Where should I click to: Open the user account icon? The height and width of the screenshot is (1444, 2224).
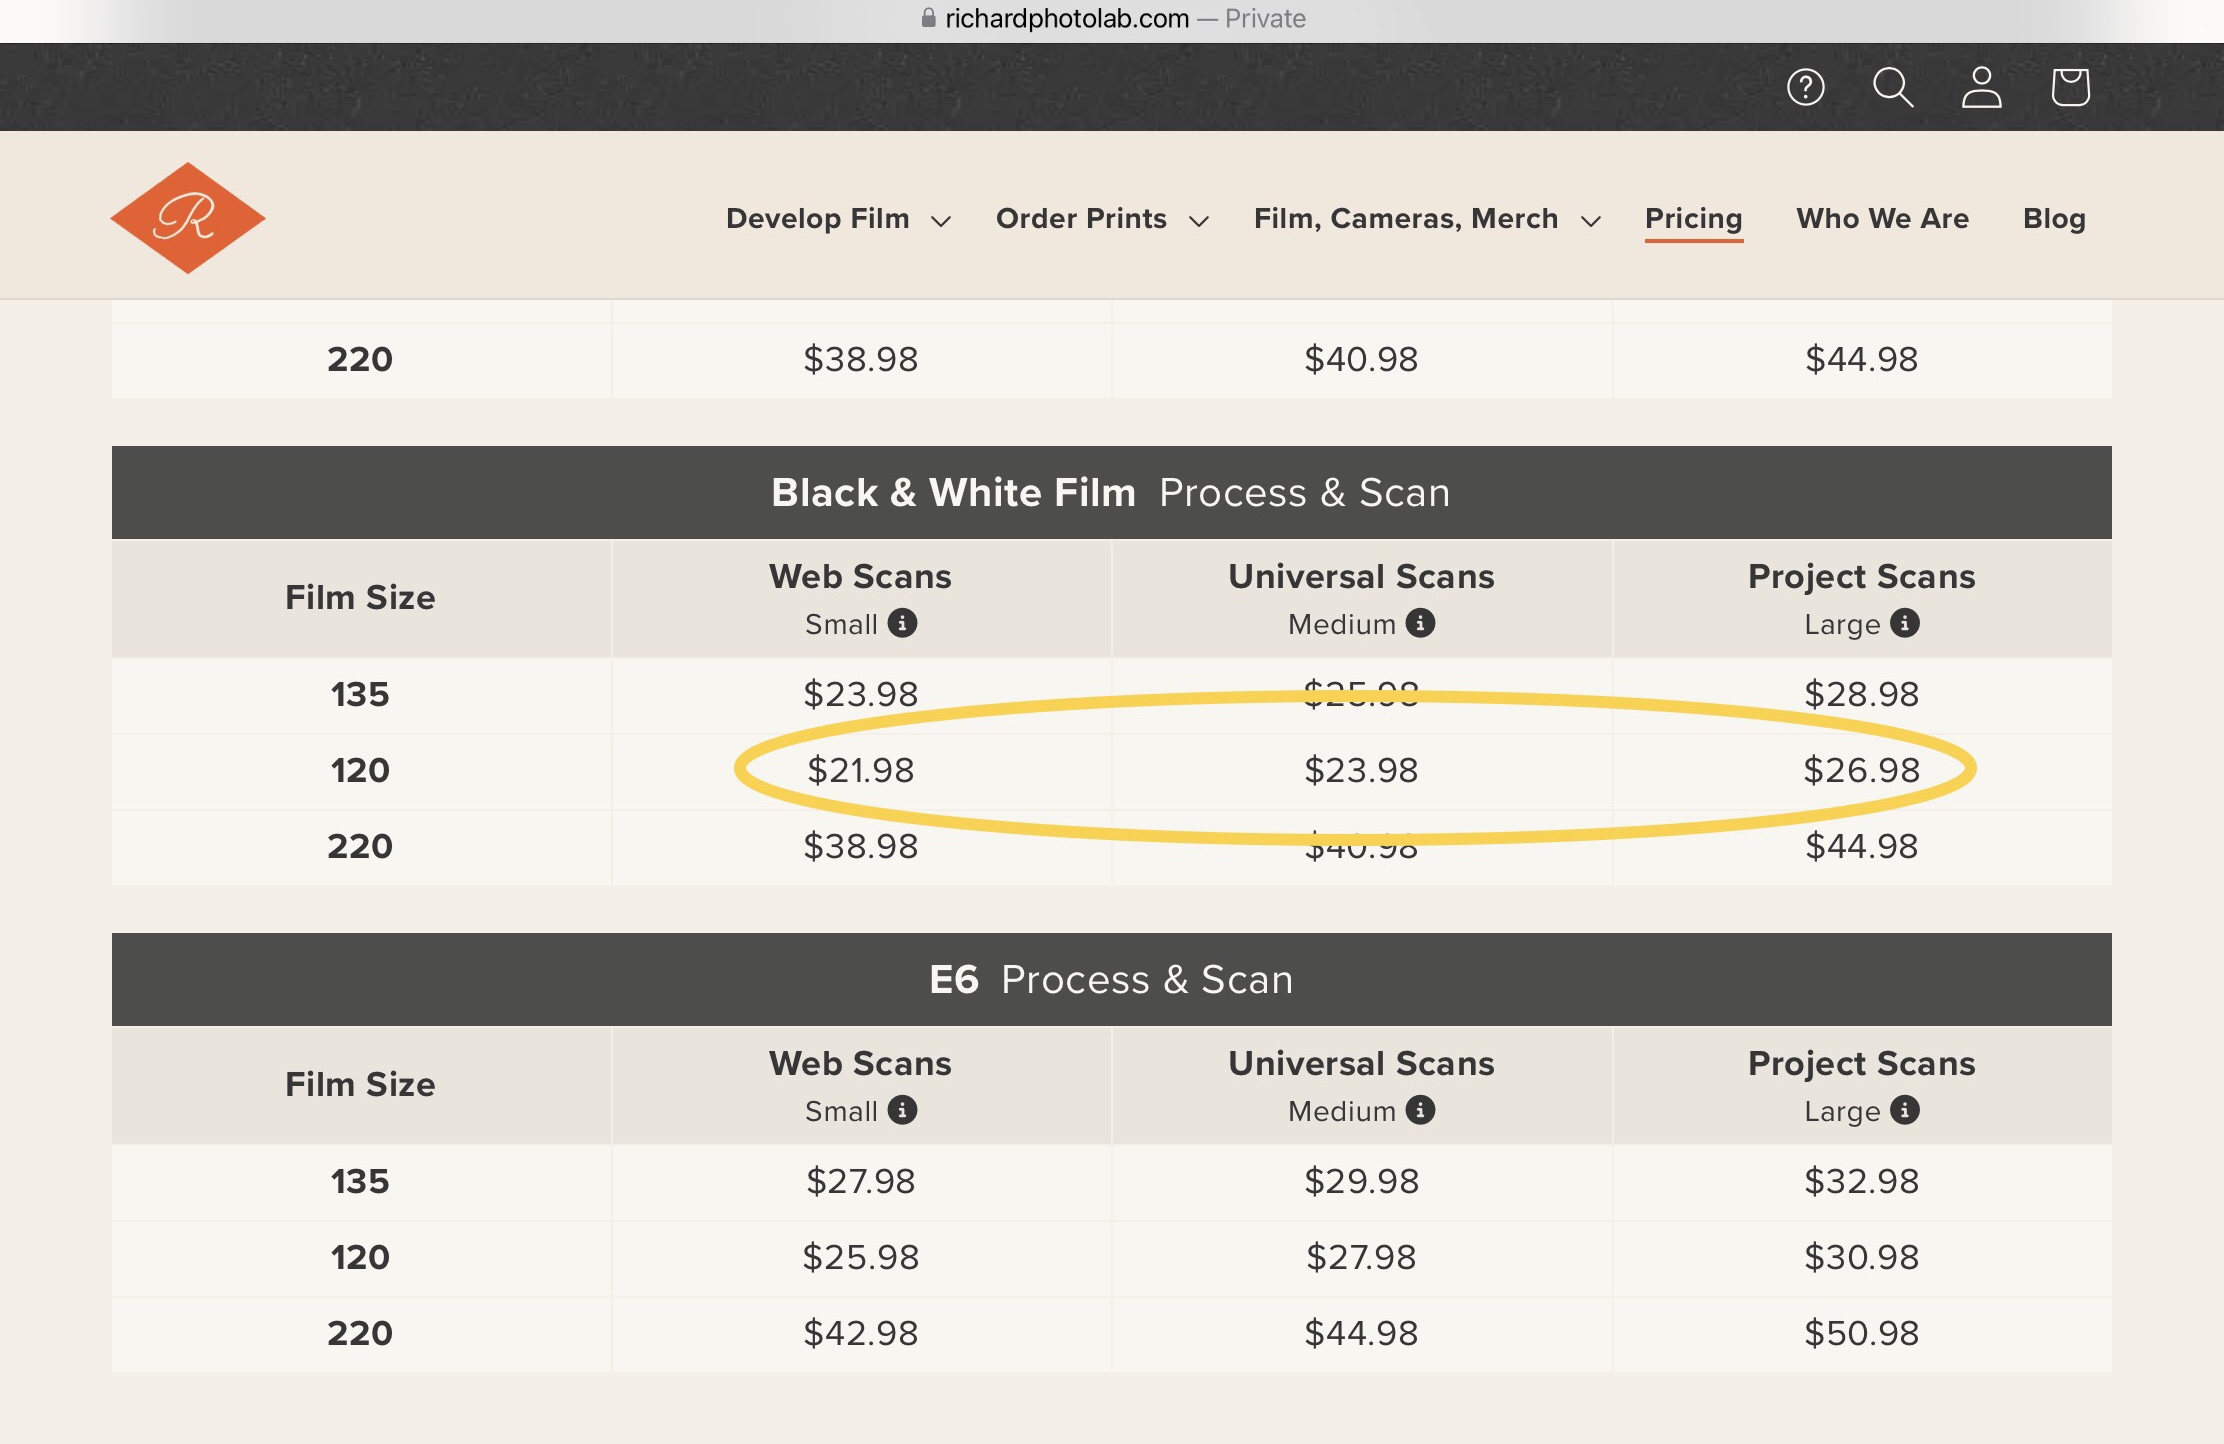[x=1981, y=87]
